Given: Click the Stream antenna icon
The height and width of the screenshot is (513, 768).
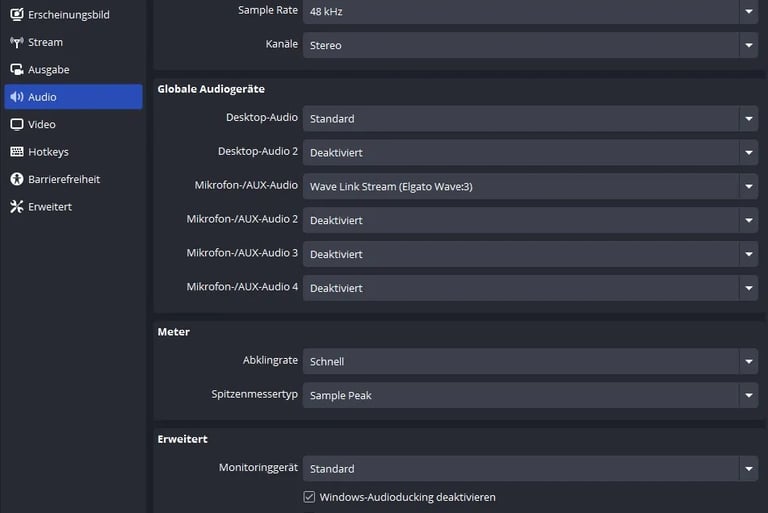Looking at the screenshot, I should click(17, 42).
